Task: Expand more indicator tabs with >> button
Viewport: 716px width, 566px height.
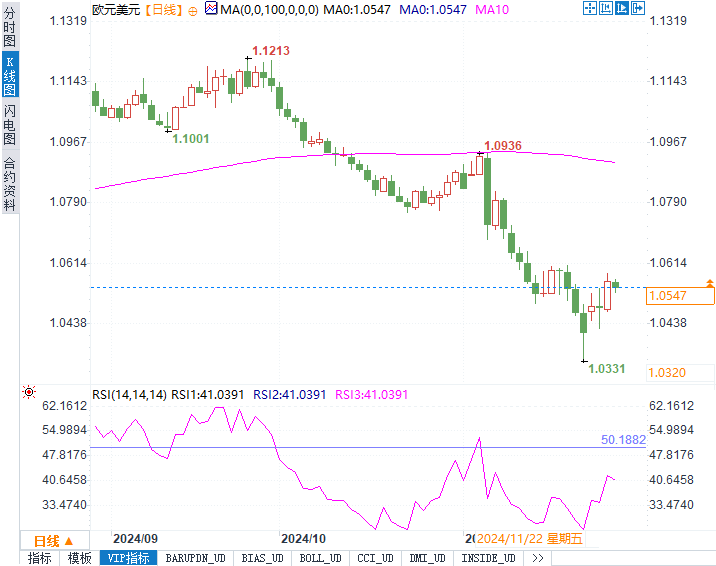Action: [x=538, y=558]
